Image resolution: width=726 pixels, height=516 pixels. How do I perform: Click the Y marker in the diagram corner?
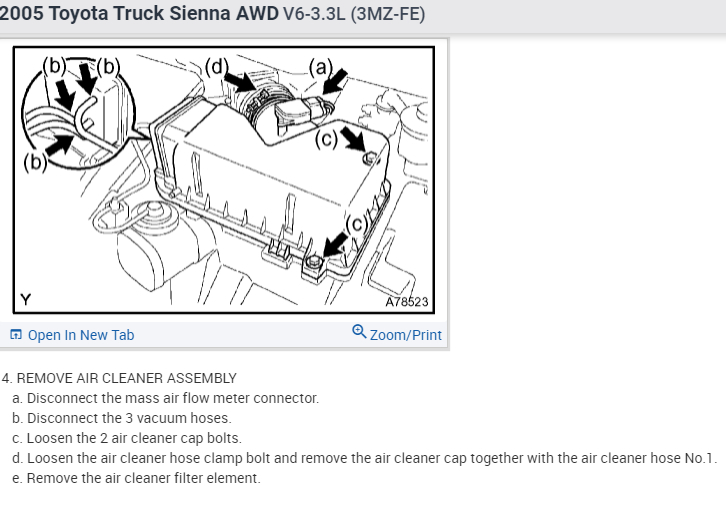coord(25,299)
